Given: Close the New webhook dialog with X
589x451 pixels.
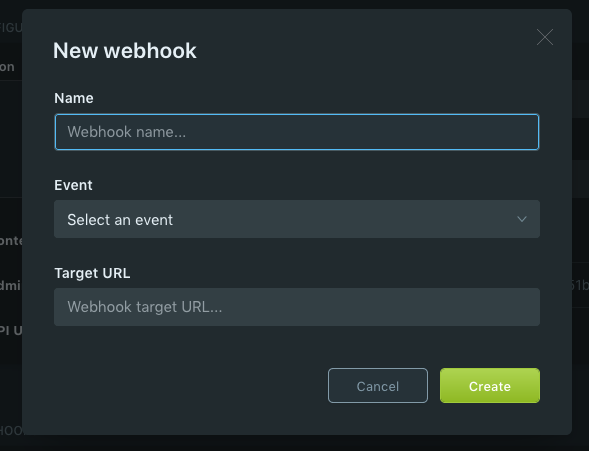Looking at the screenshot, I should (545, 37).
